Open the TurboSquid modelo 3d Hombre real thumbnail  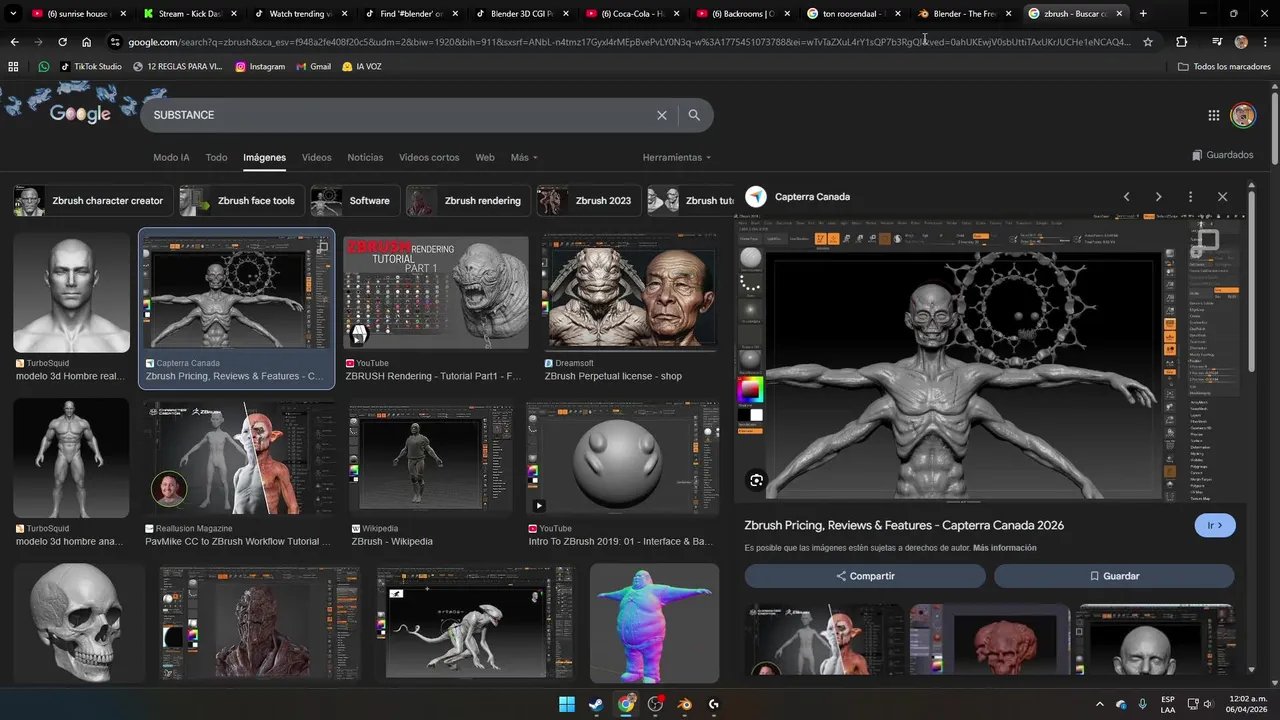[71, 293]
